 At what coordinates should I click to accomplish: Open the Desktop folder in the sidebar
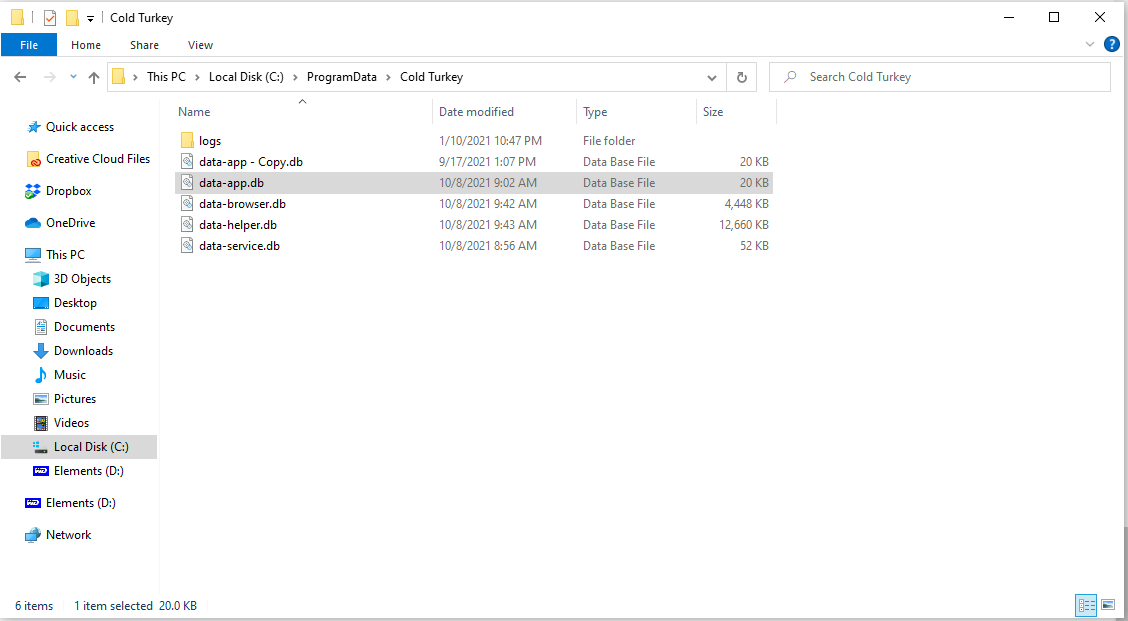(x=75, y=303)
